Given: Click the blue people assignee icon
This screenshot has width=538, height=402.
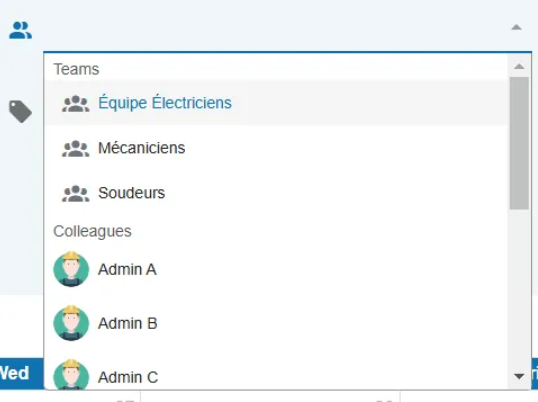Looking at the screenshot, I should [20, 30].
